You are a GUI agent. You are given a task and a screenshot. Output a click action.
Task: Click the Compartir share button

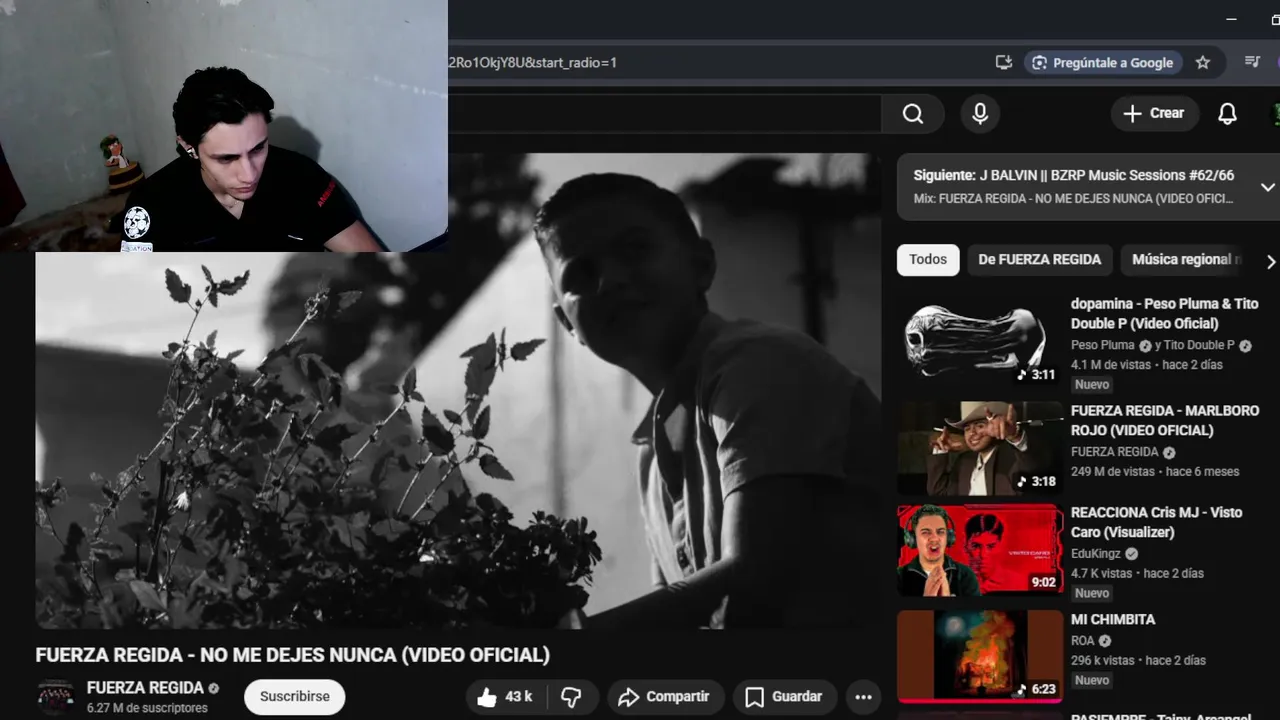pos(664,697)
